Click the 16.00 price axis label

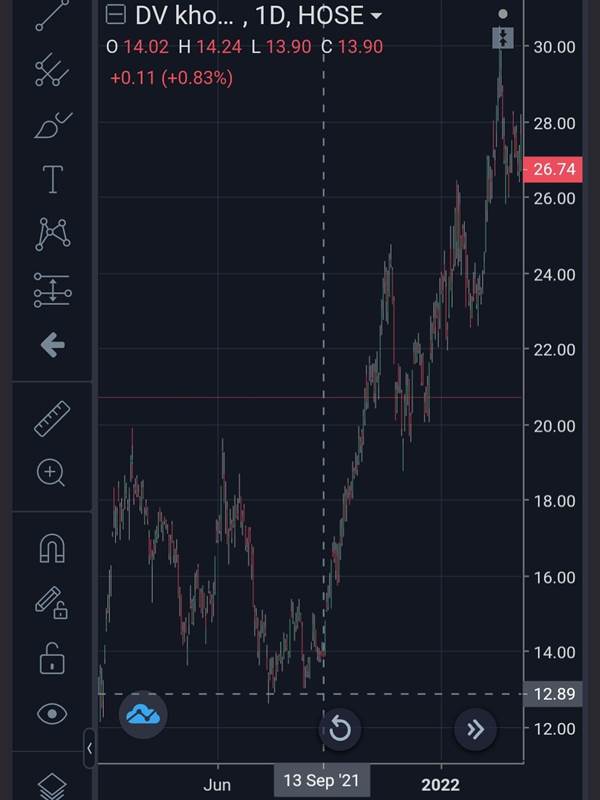554,577
